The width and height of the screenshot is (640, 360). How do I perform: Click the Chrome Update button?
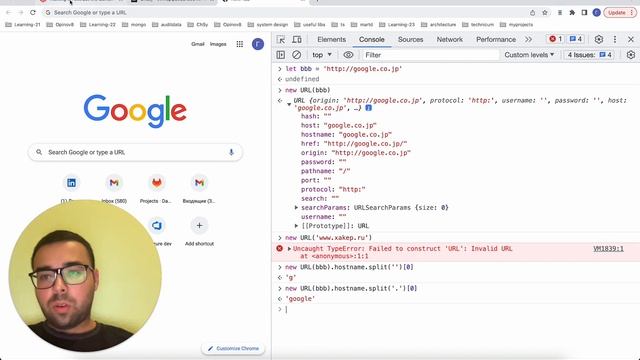pos(620,13)
